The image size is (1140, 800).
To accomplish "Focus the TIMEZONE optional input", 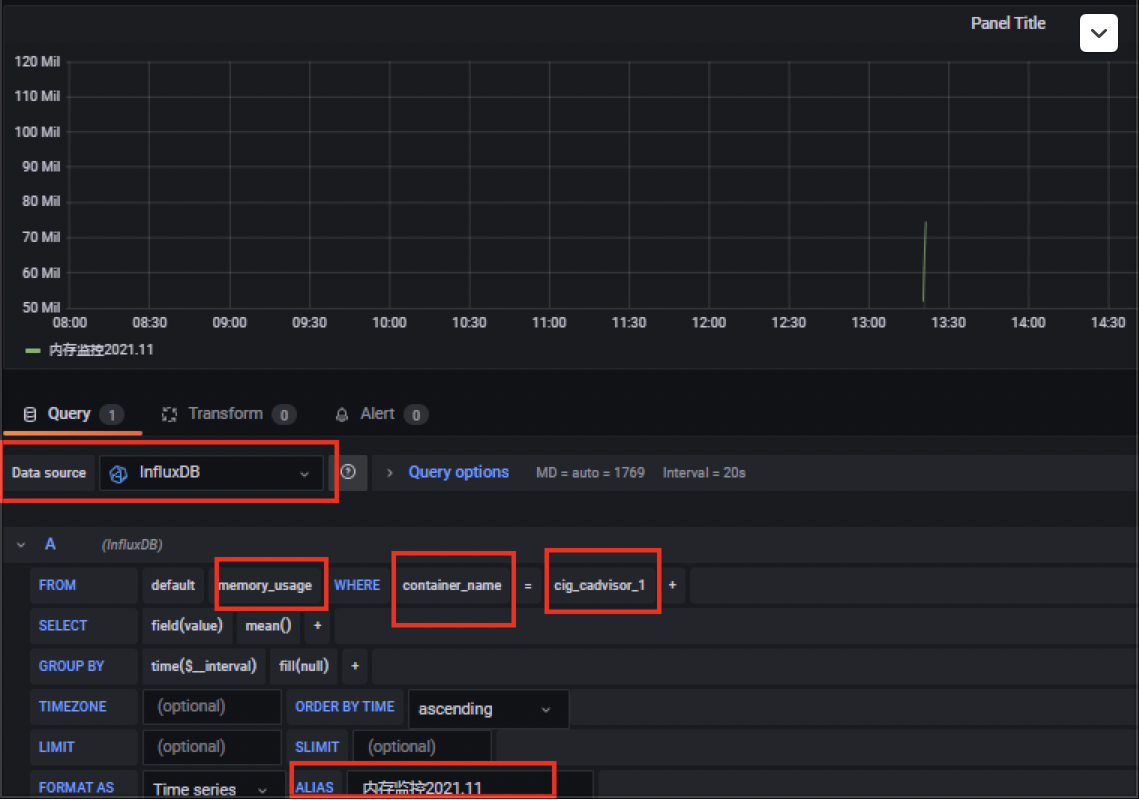I will pos(212,707).
